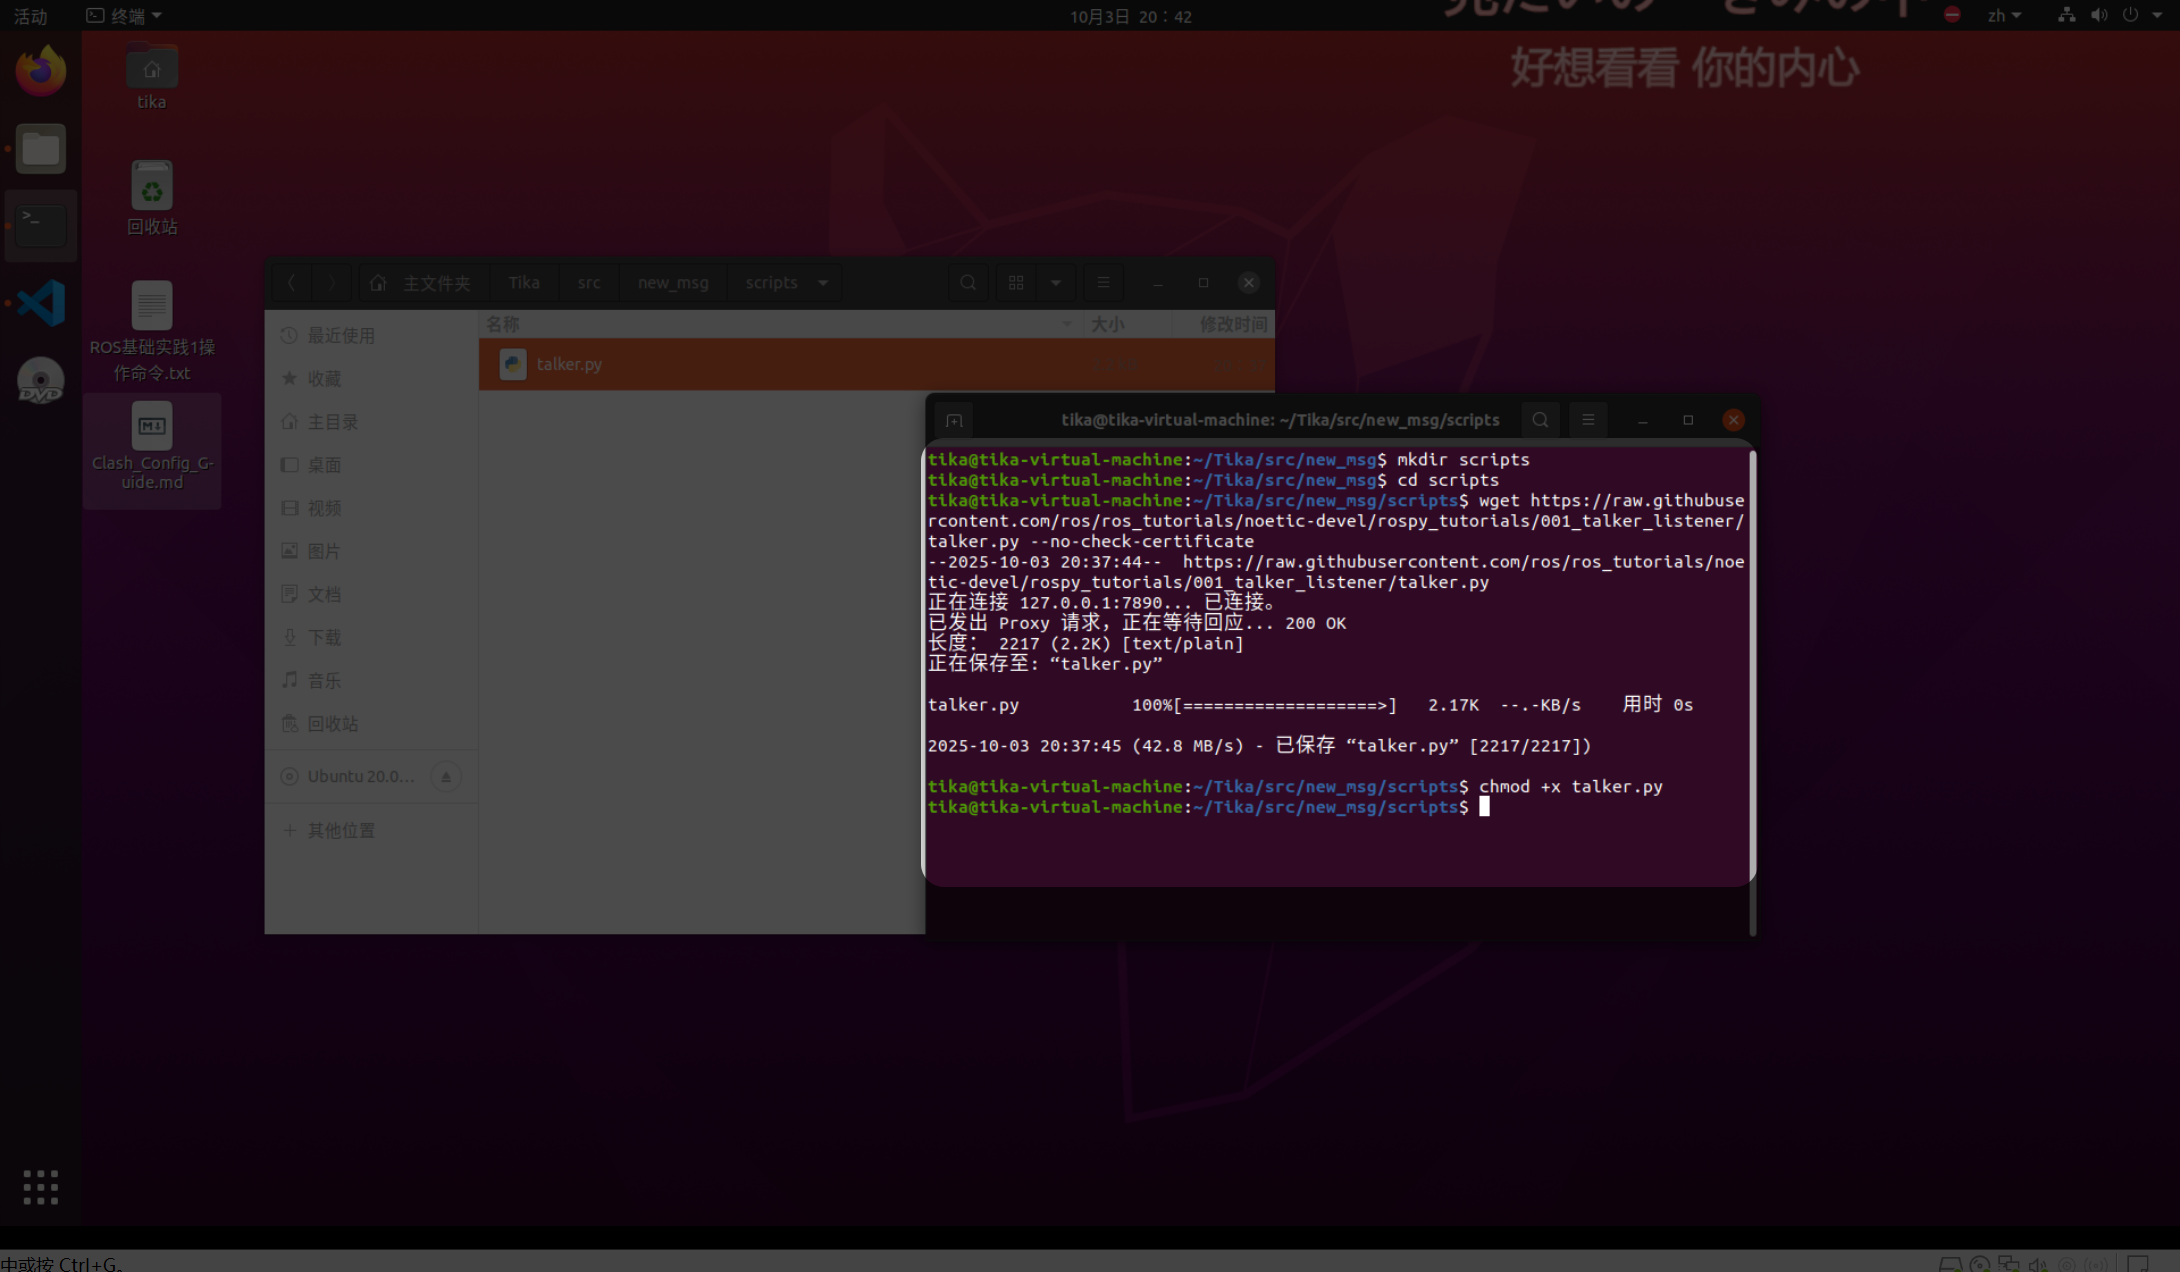Select the talker.py file
Image resolution: width=2180 pixels, height=1272 pixels.
569,364
